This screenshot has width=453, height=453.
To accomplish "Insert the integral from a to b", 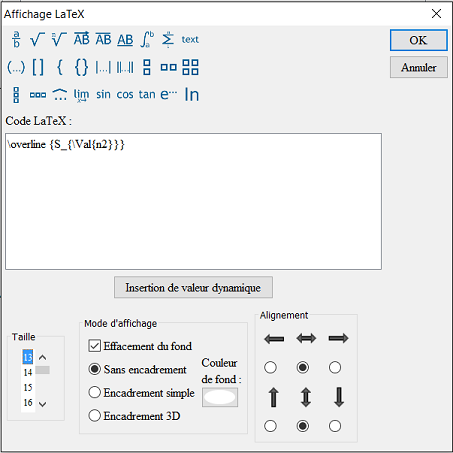I will [147, 39].
